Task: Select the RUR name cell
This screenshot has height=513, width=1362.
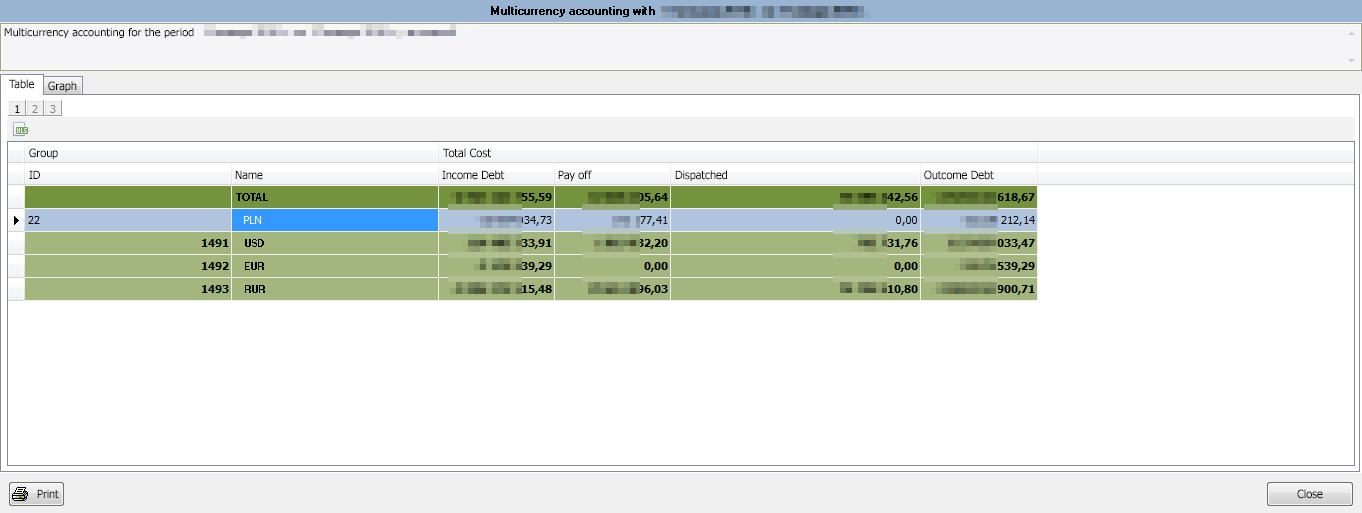Action: [x=335, y=289]
